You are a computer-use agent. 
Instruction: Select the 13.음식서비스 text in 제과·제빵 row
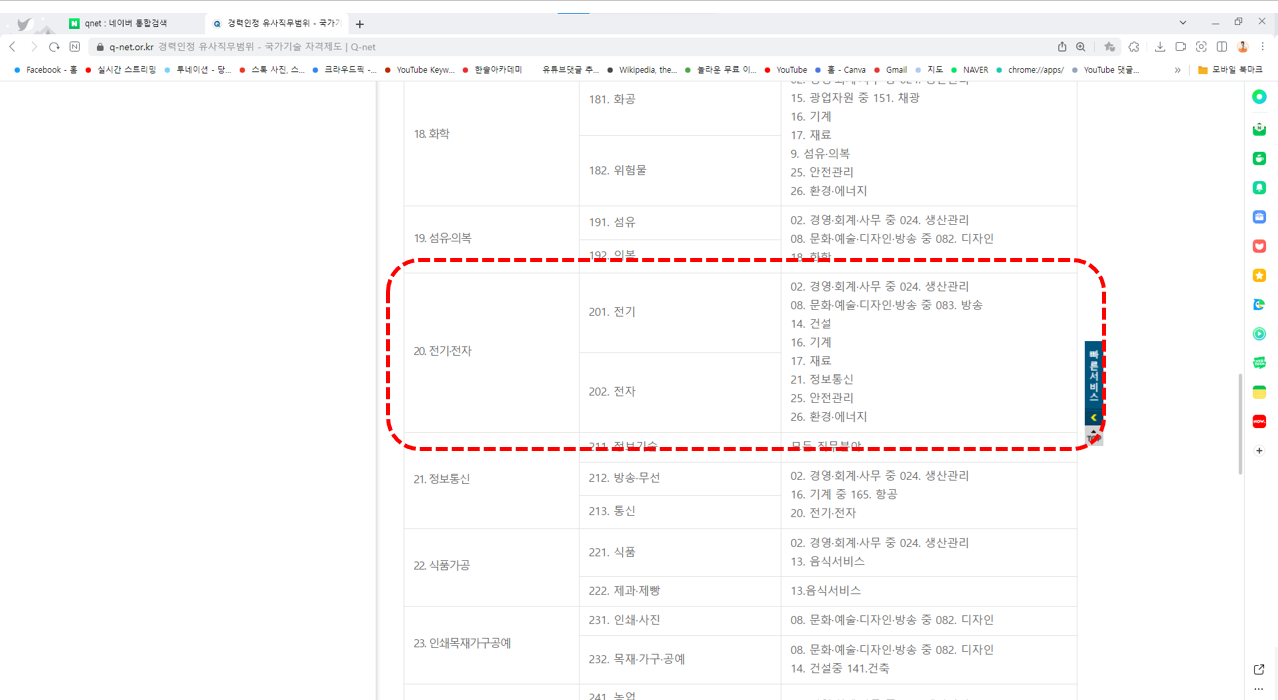click(825, 591)
